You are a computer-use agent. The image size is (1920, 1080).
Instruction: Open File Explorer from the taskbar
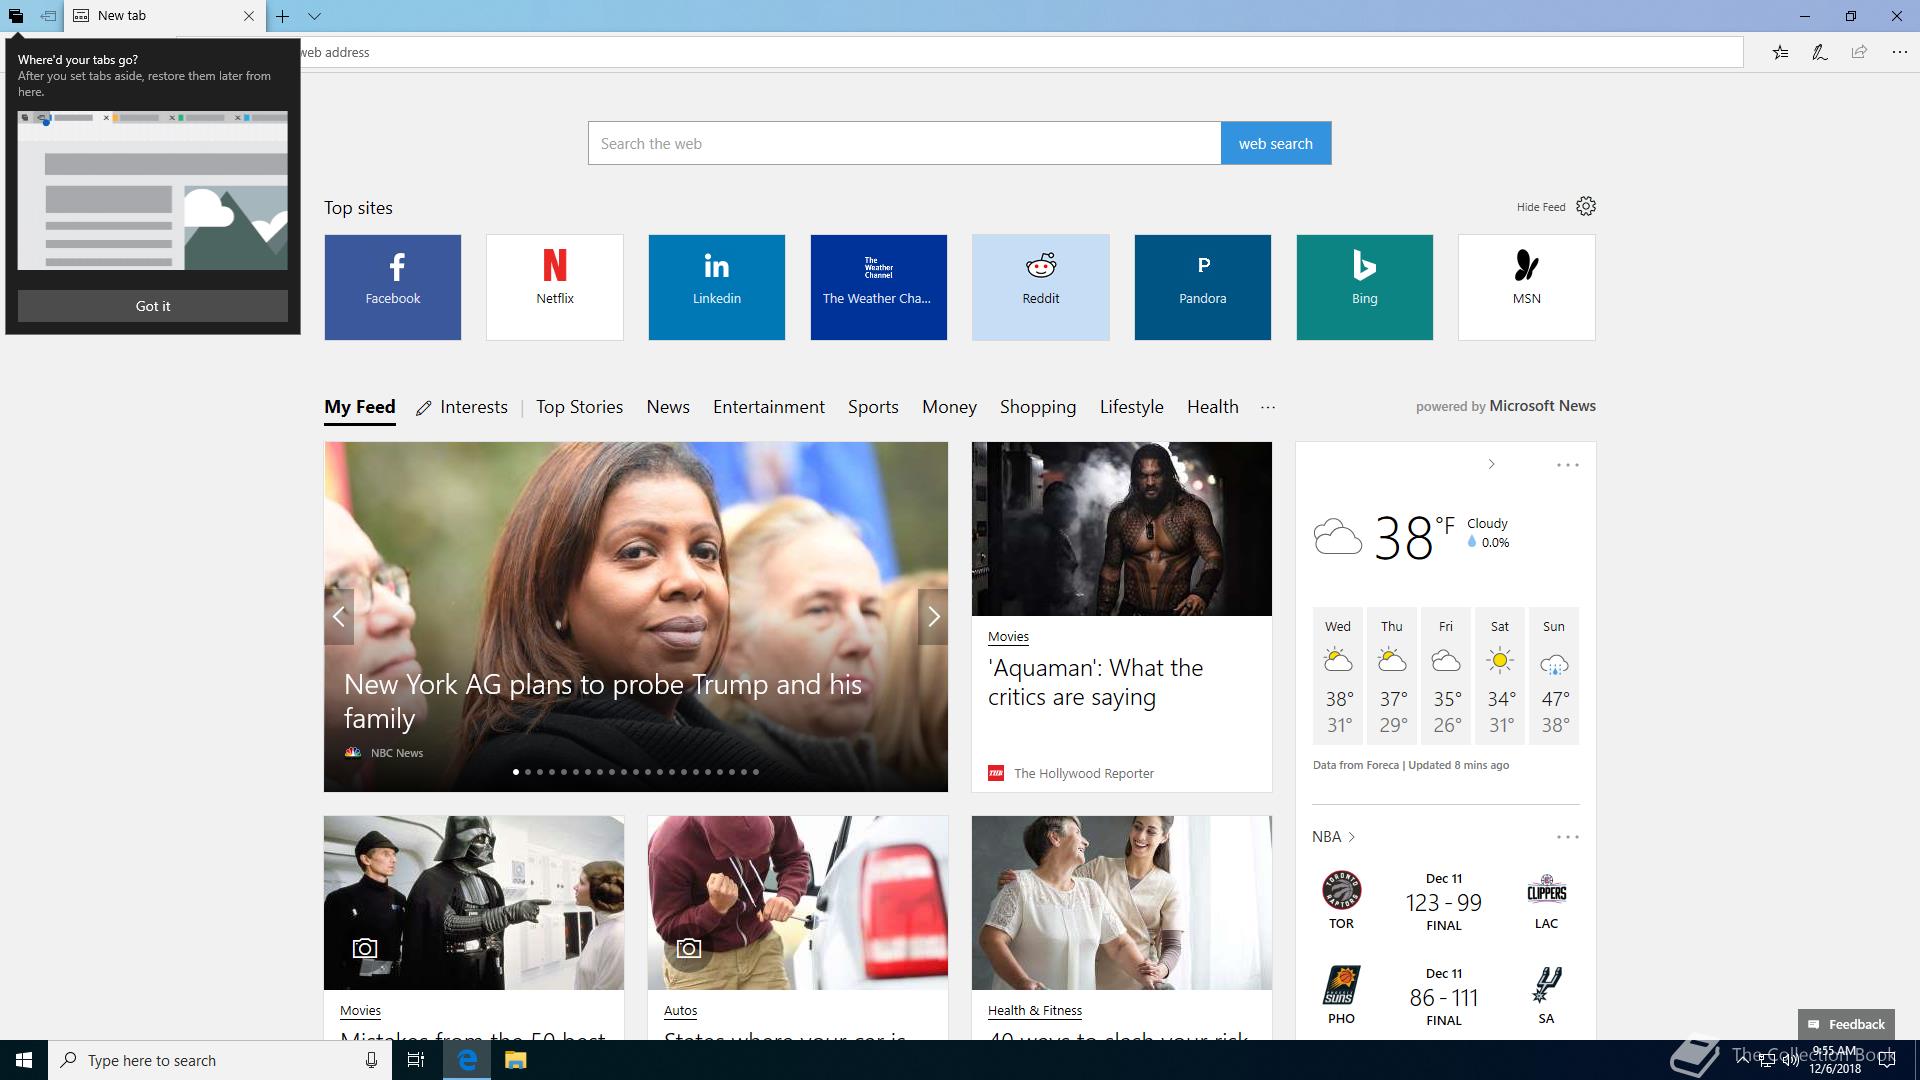tap(515, 1060)
